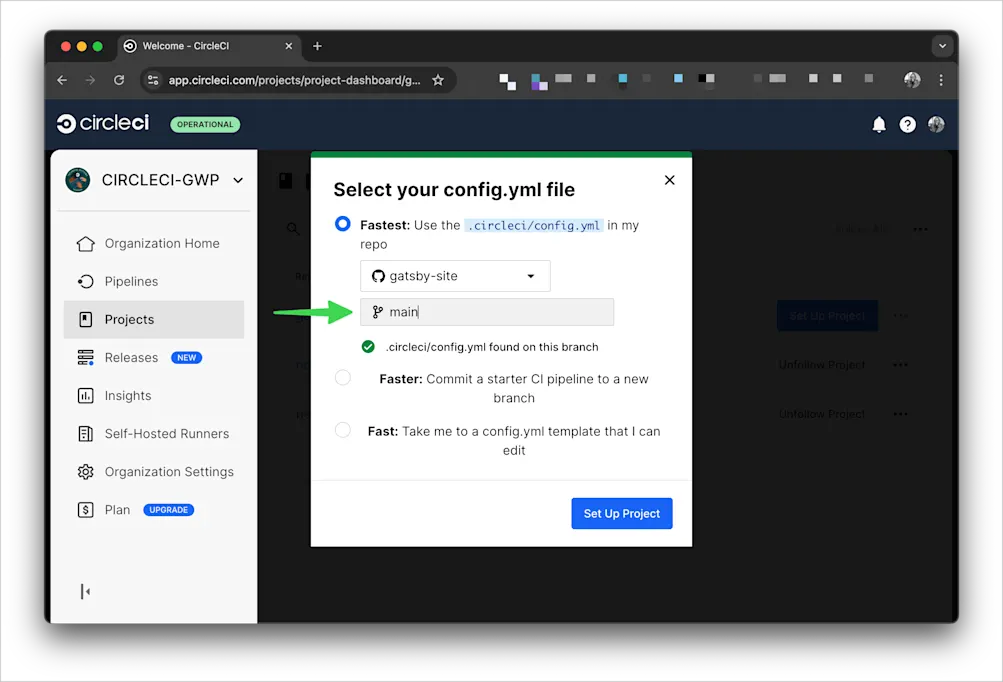Click the Organization Home house icon
Image resolution: width=1003 pixels, height=682 pixels.
pyautogui.click(x=86, y=244)
